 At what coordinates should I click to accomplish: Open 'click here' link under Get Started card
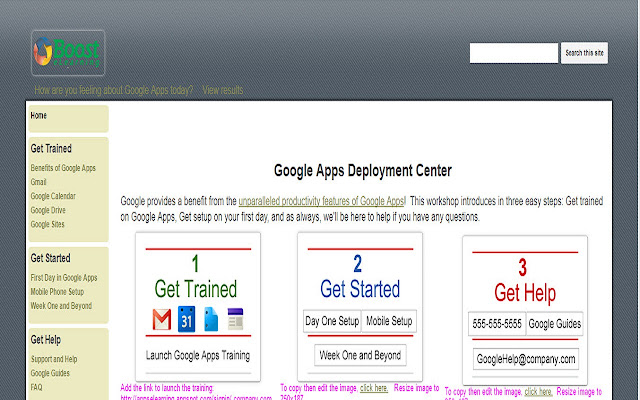(373, 388)
